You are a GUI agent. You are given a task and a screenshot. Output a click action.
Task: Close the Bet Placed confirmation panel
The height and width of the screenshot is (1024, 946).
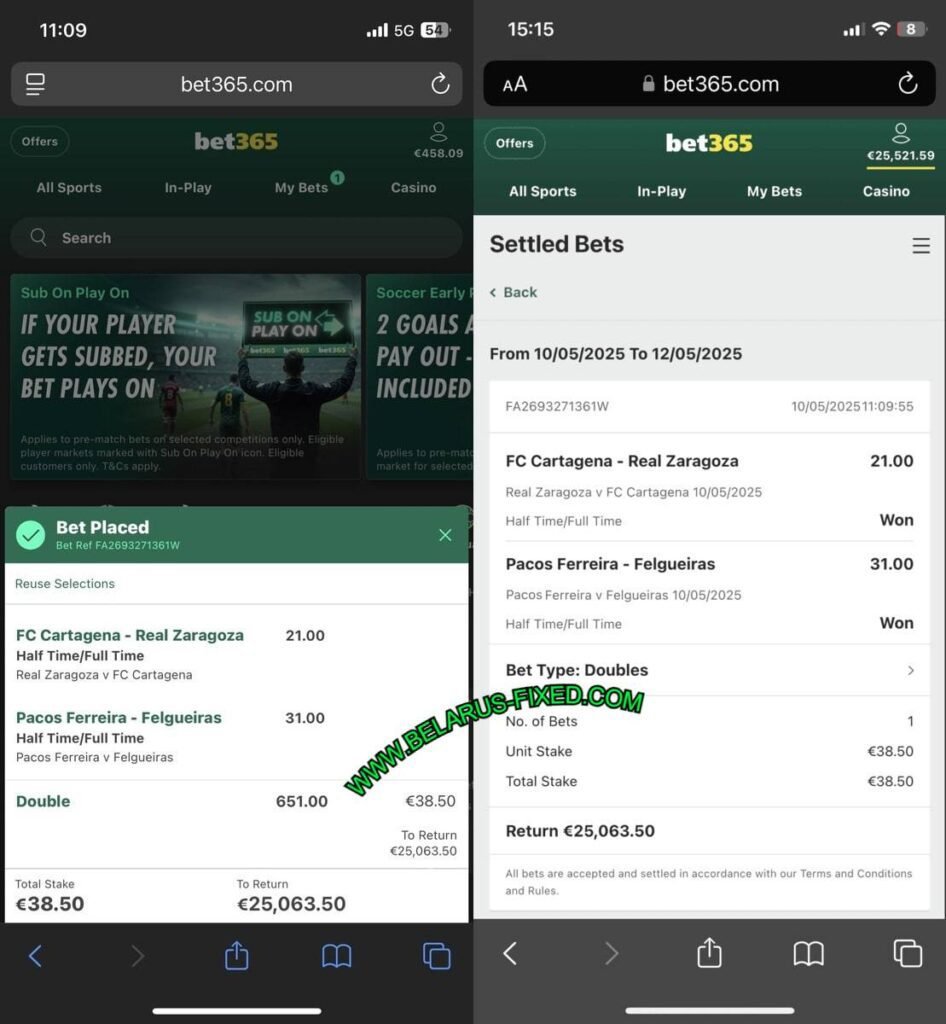(445, 535)
